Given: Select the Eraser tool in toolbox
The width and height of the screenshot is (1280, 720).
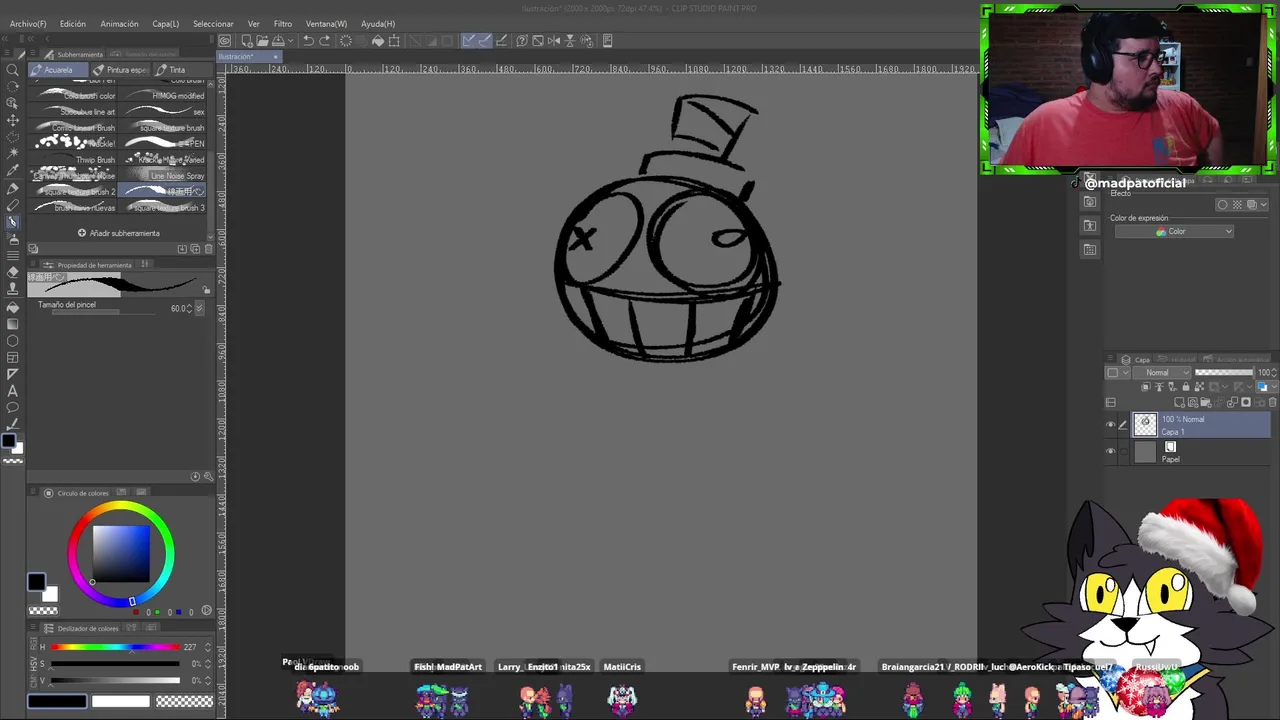Looking at the screenshot, I should pos(13,272).
